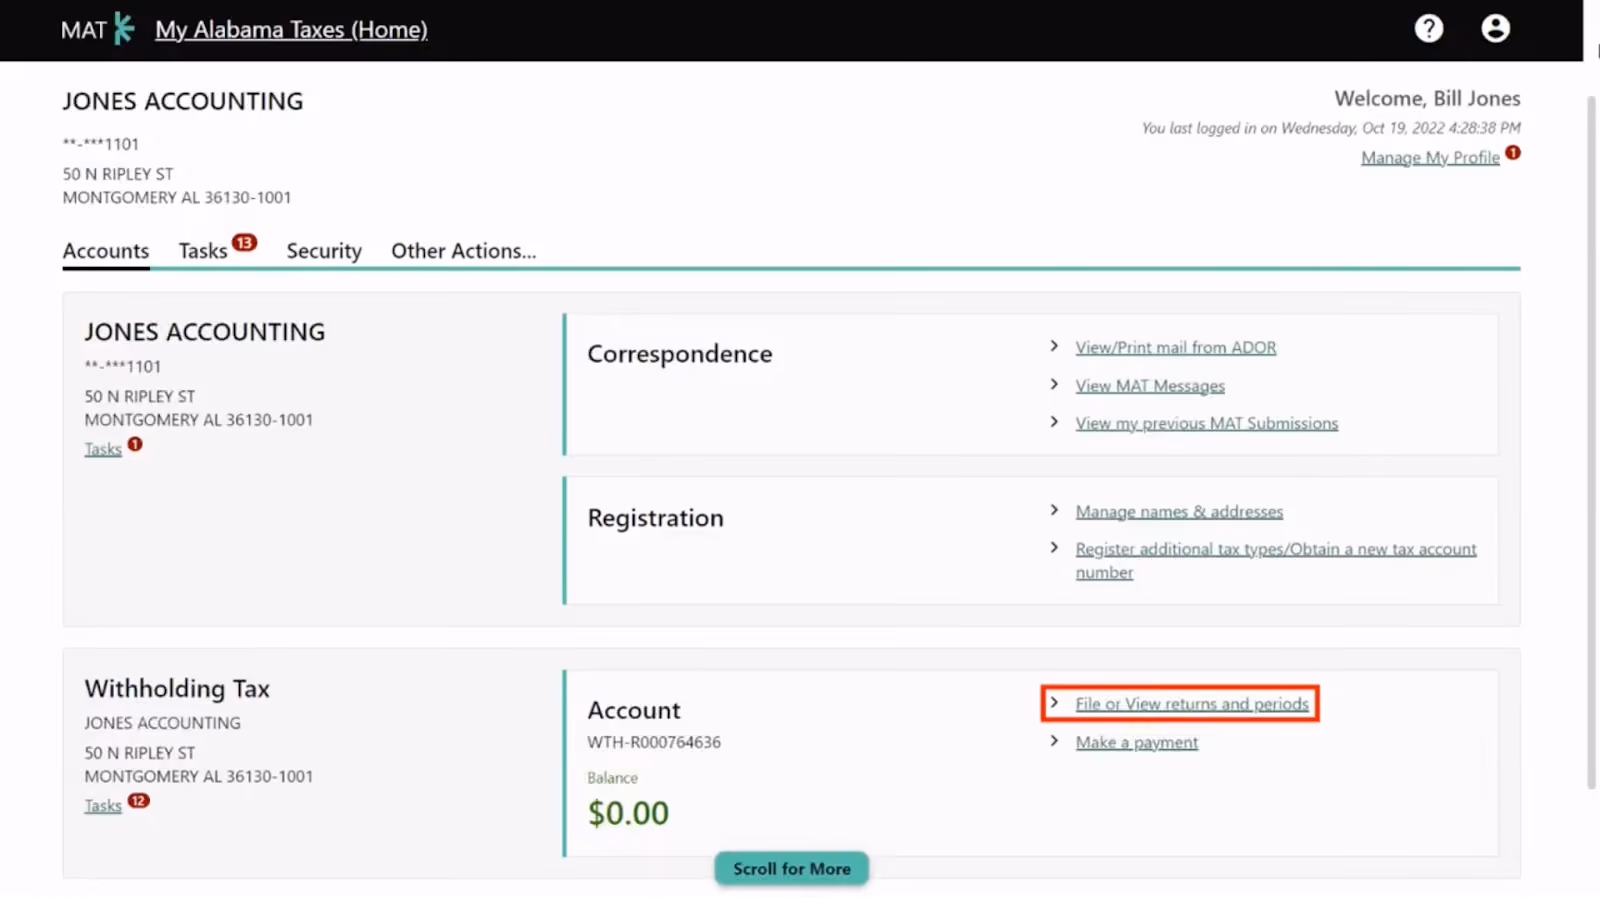The width and height of the screenshot is (1600, 898).
Task: Go to My Alabama Taxes (Home) link
Action: 291,30
